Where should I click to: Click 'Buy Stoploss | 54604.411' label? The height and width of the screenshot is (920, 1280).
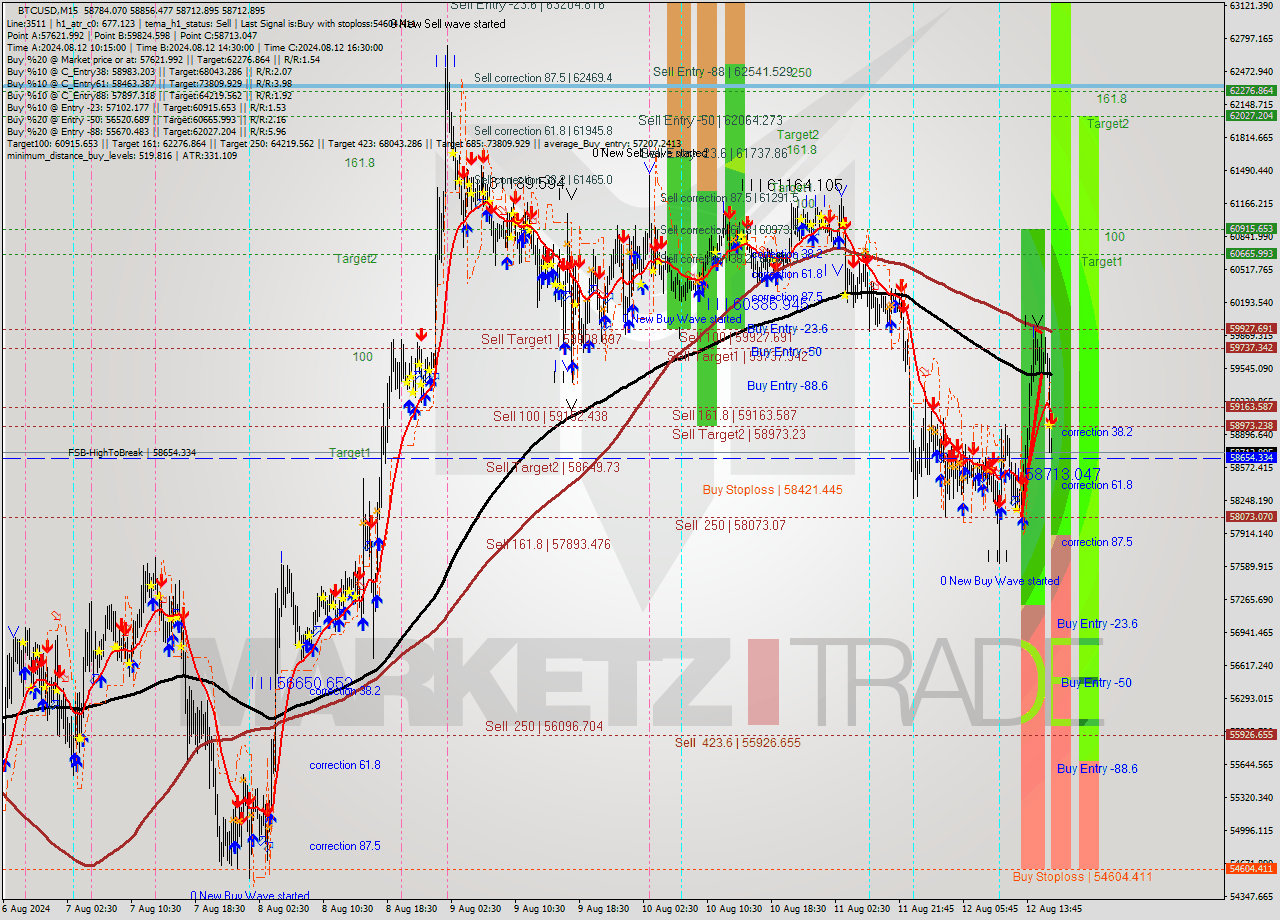(1082, 876)
